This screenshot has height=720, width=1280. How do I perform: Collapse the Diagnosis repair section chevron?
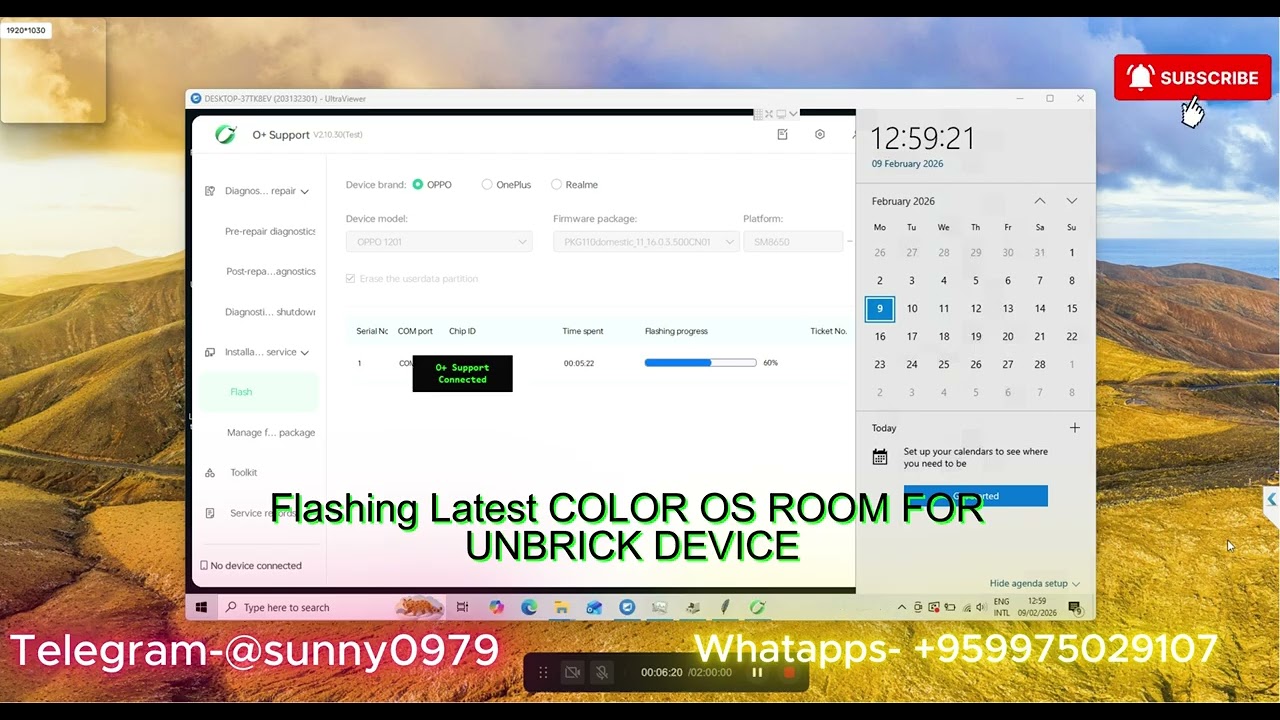tap(305, 191)
